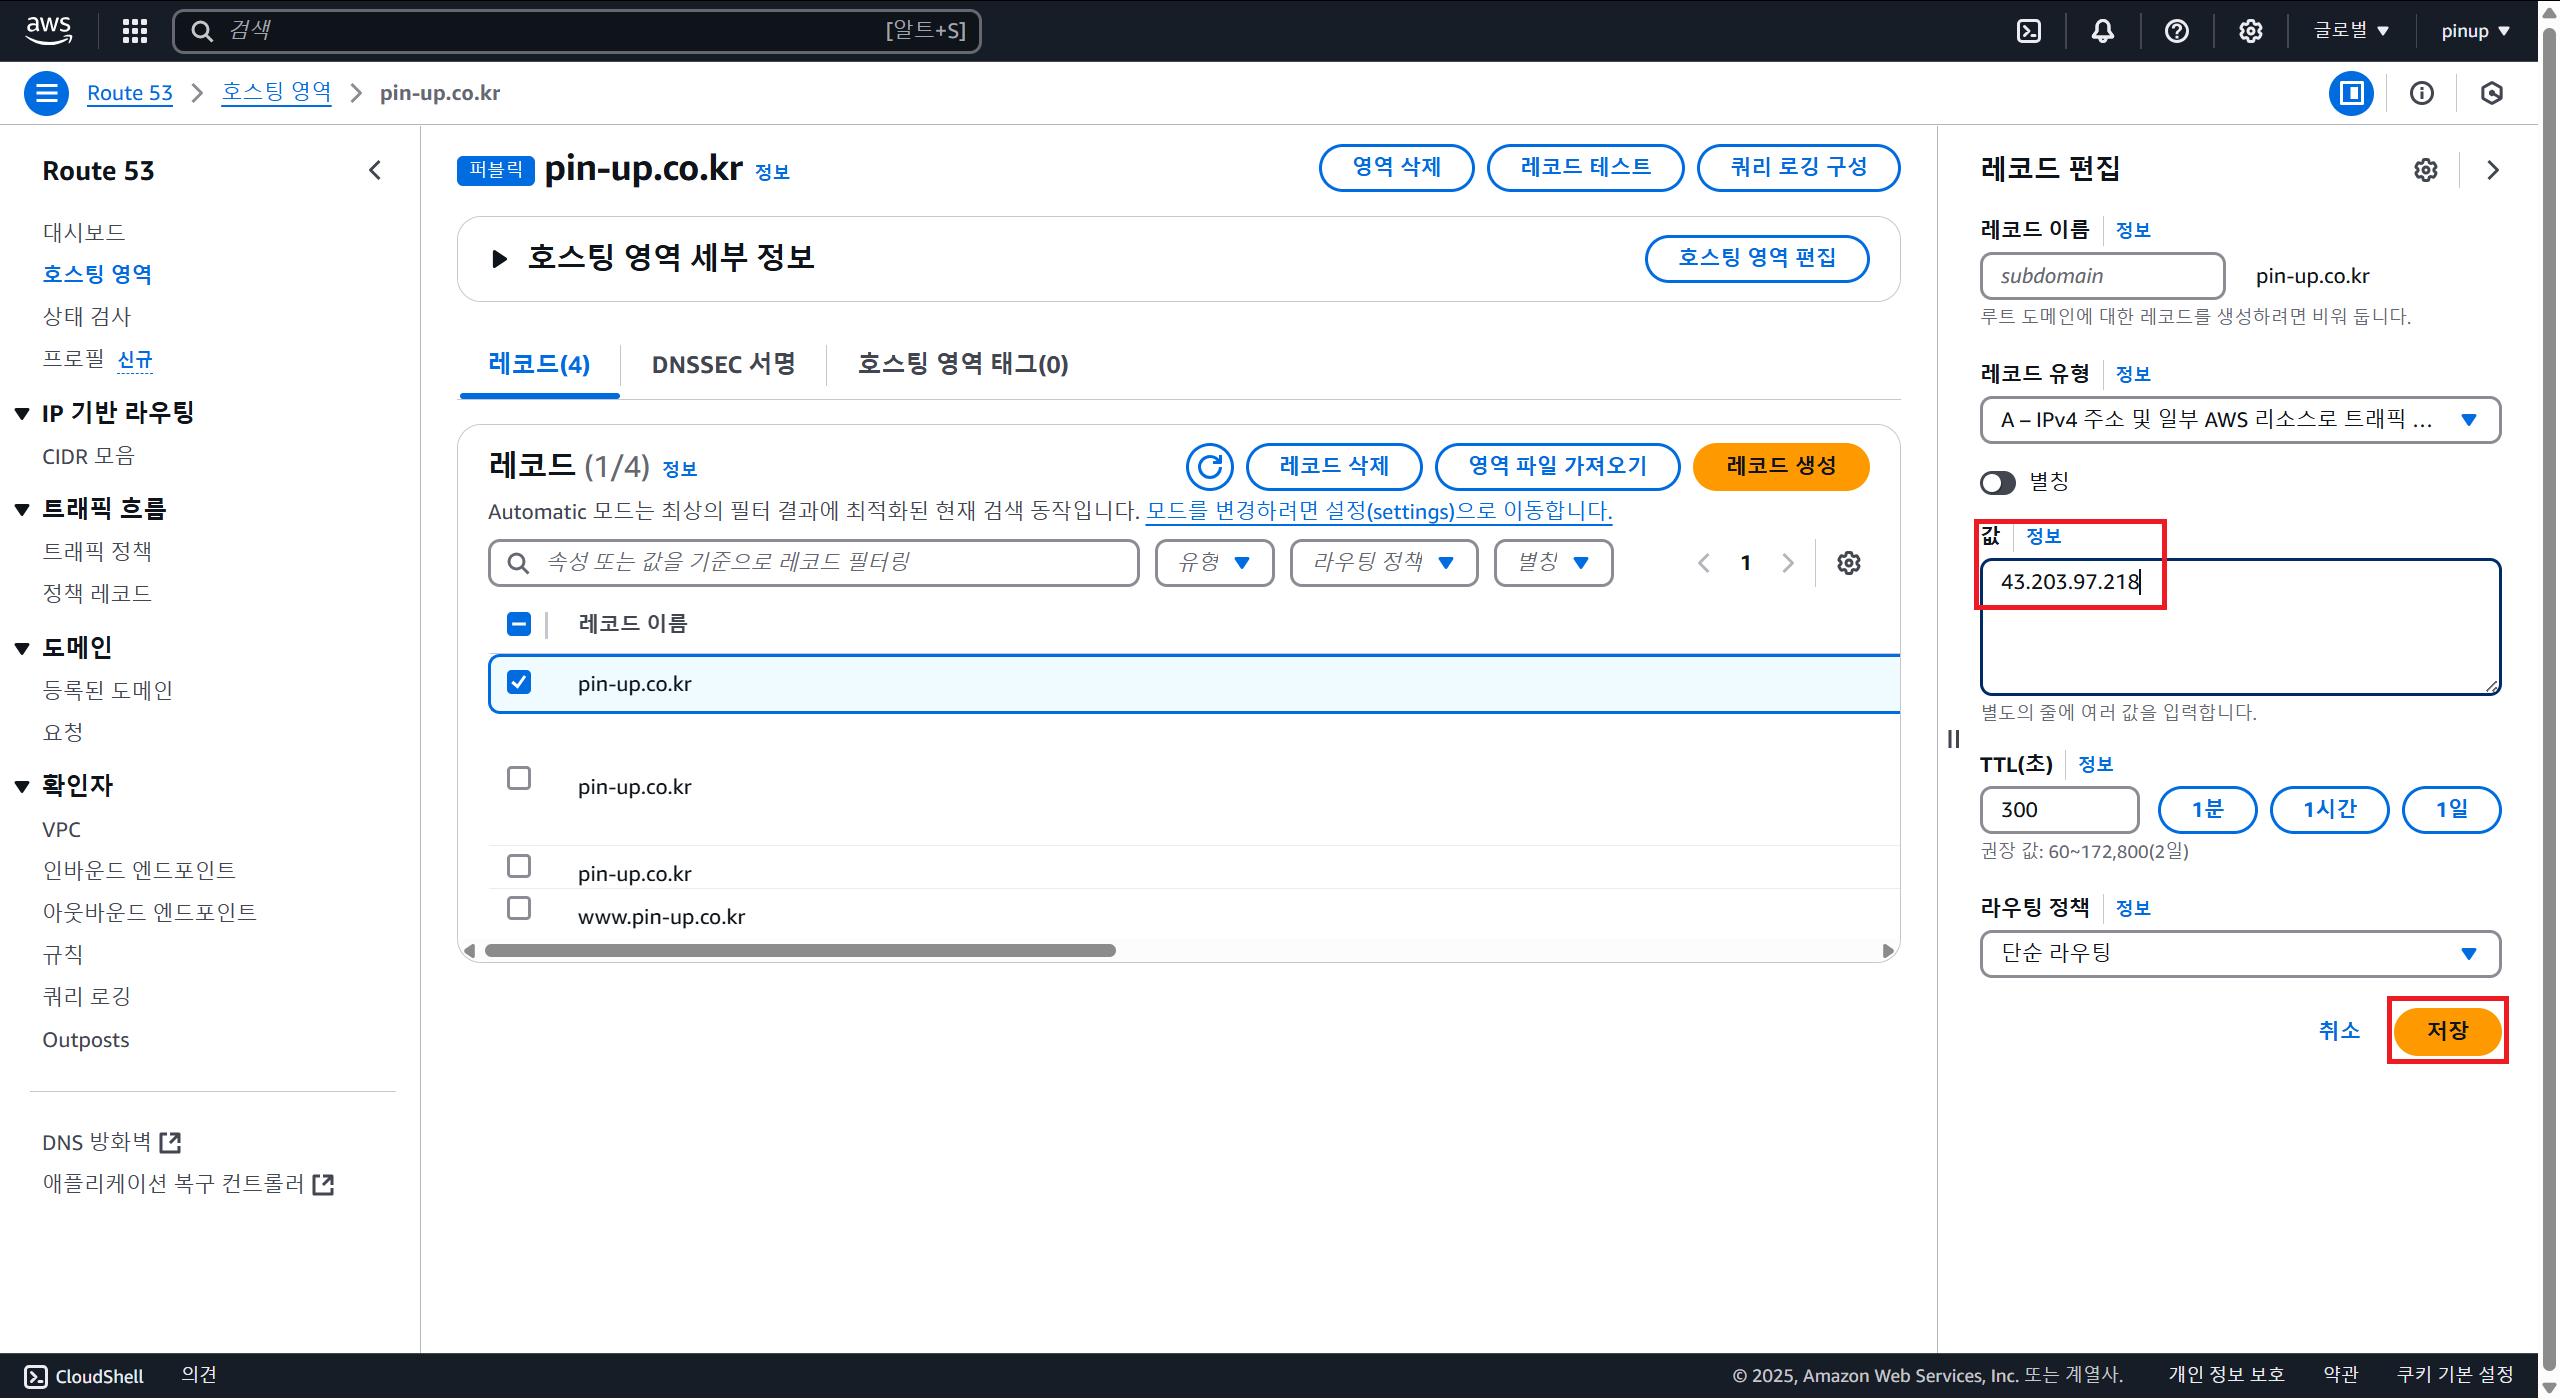The height and width of the screenshot is (1398, 2560).
Task: Click the 값 textarea with IP address
Action: pos(2240,626)
